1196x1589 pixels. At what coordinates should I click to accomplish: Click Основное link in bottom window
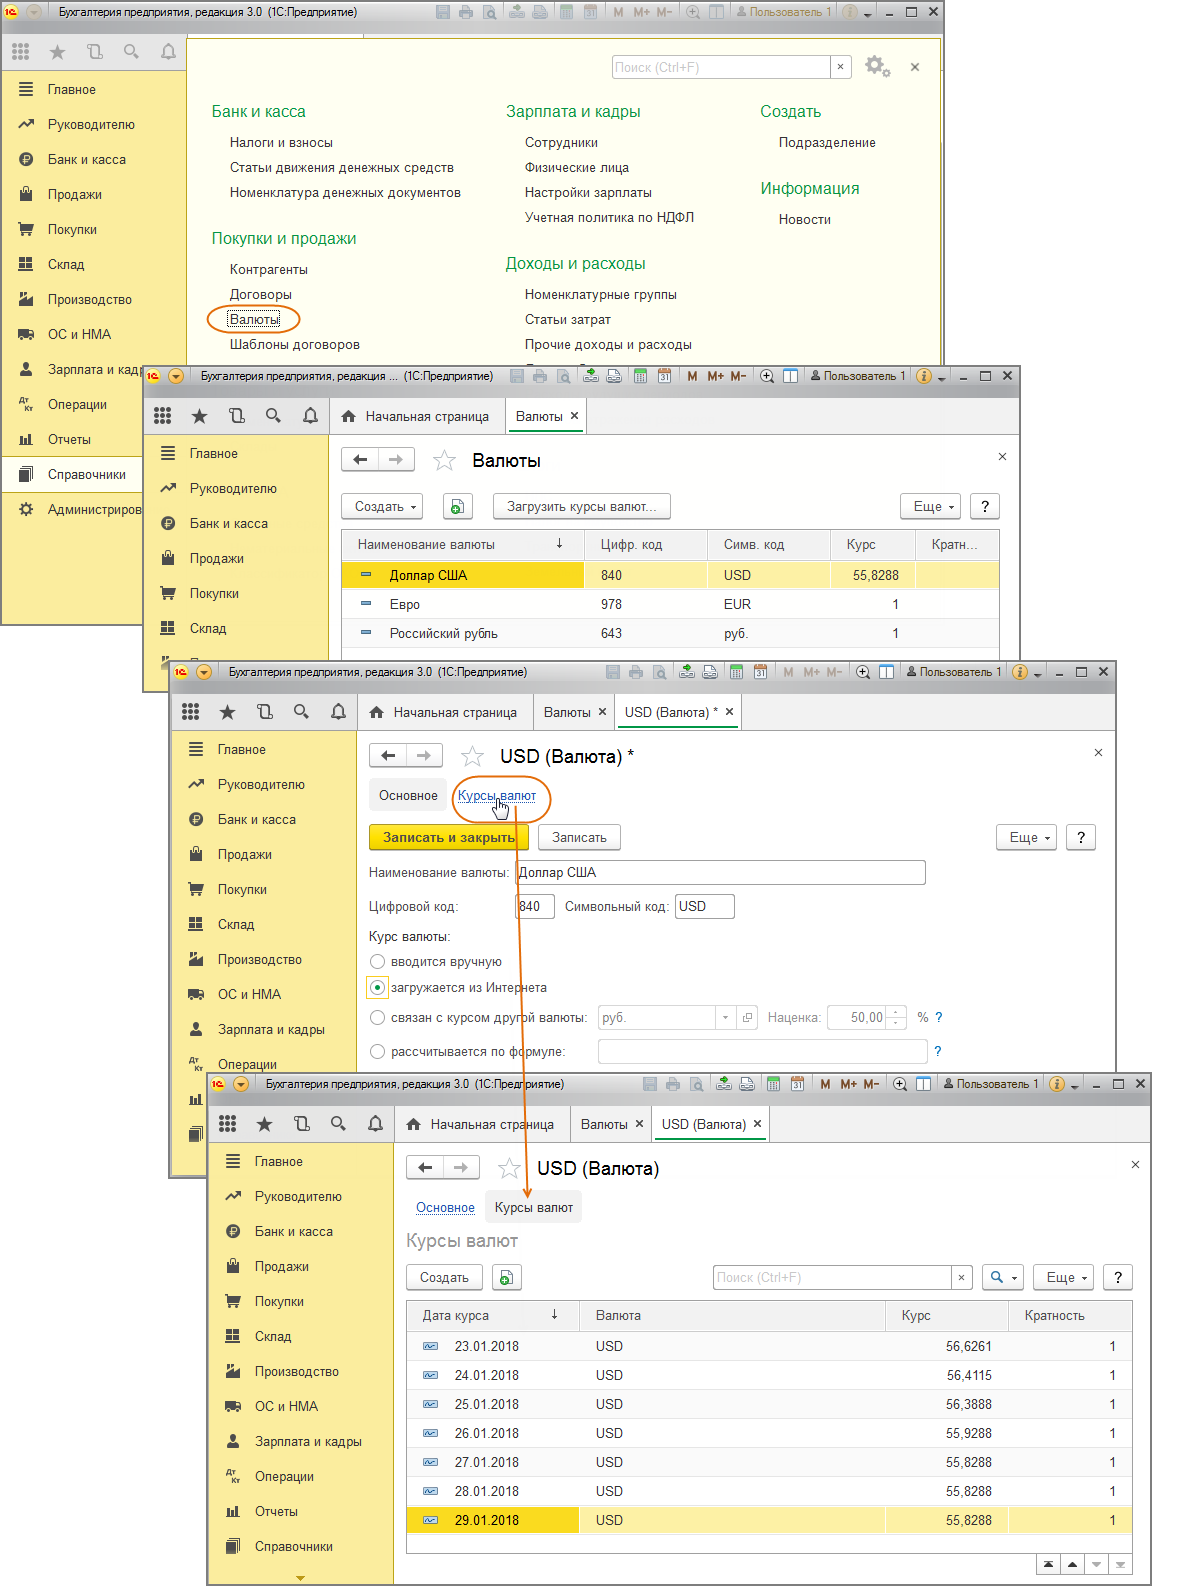click(445, 1207)
